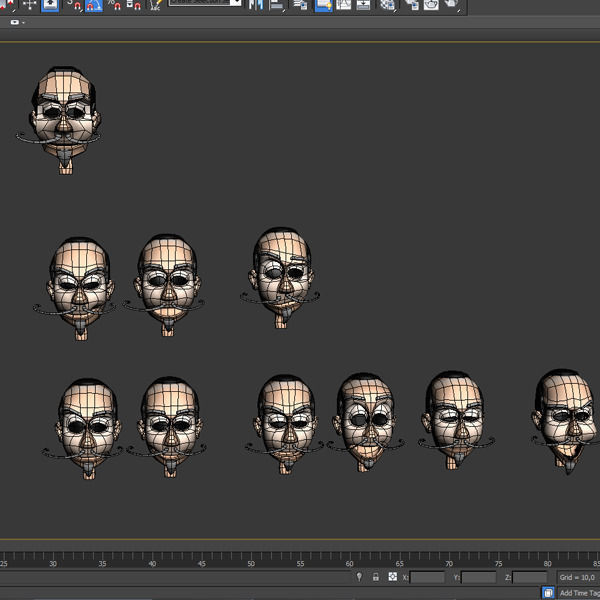The width and height of the screenshot is (600, 600).
Task: Click Add Time Tag
Action: pyautogui.click(x=579, y=593)
